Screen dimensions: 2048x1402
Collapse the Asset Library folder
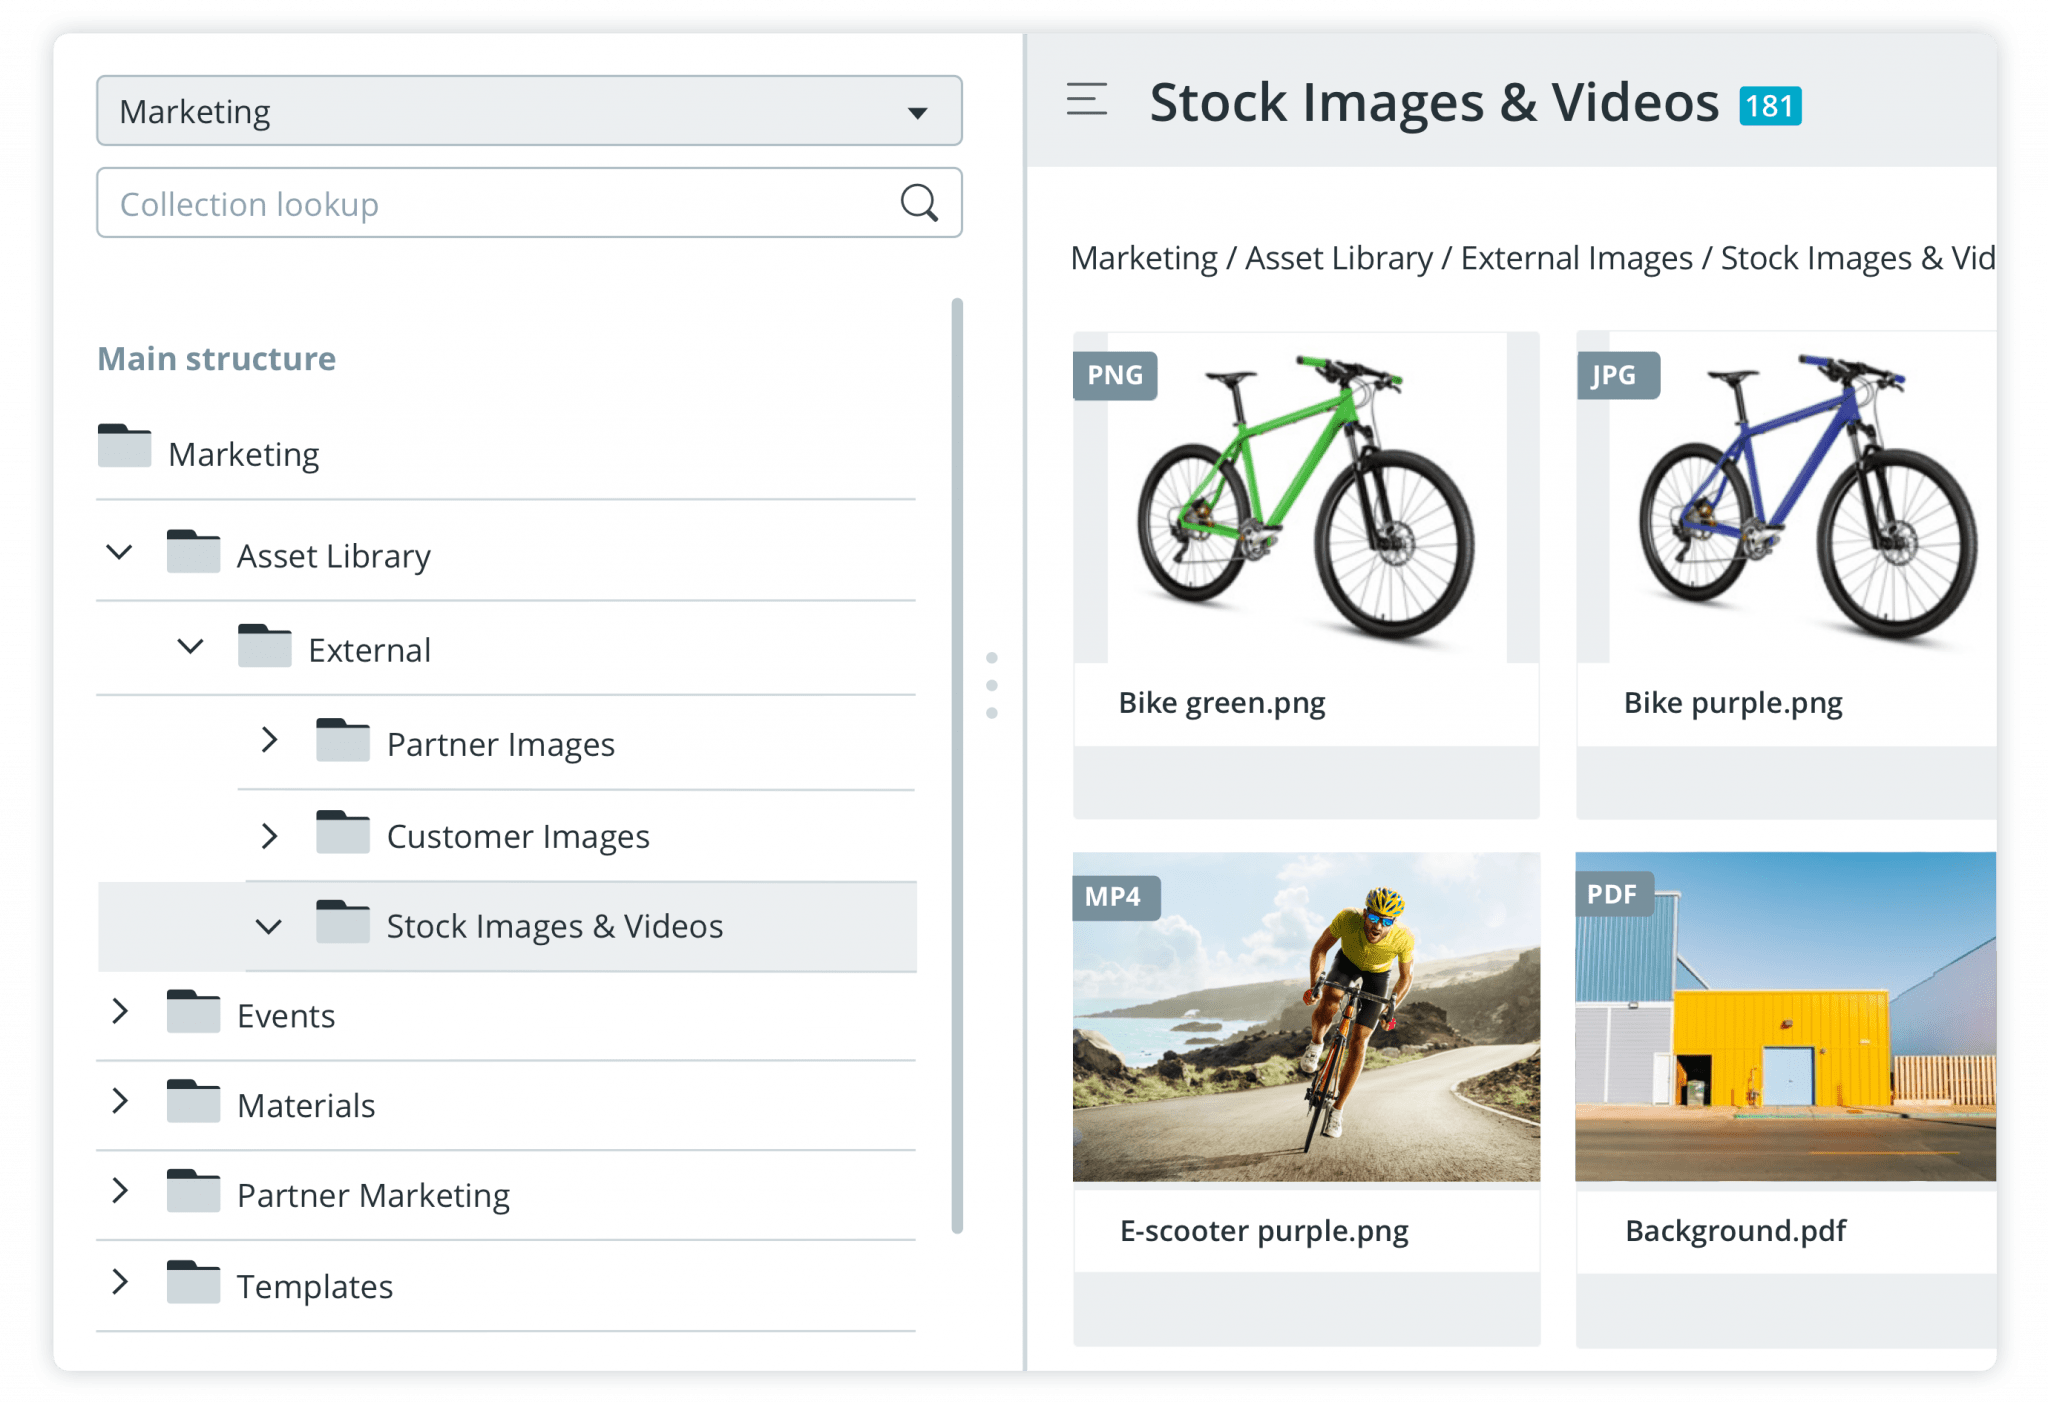[x=120, y=551]
